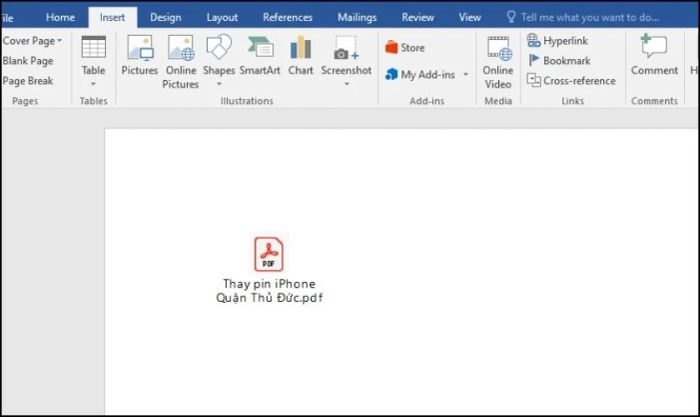The width and height of the screenshot is (700, 417).
Task: Expand the Screenshot dropdown arrow
Action: coord(346,83)
